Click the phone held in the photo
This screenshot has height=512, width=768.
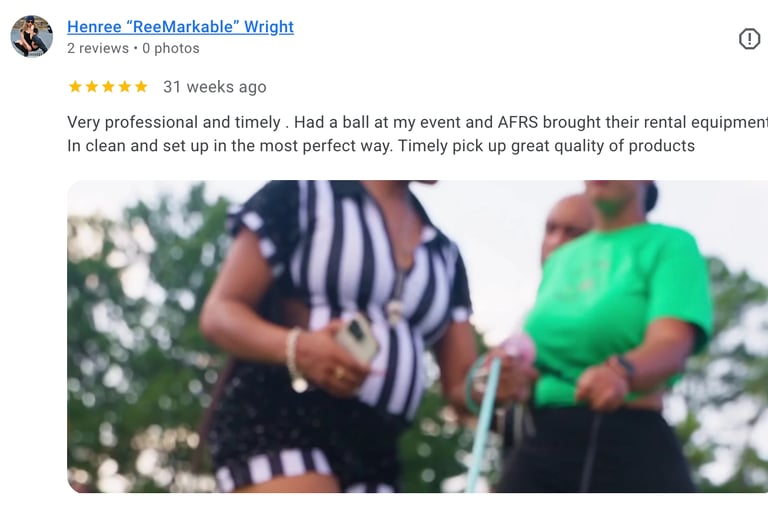(x=357, y=338)
